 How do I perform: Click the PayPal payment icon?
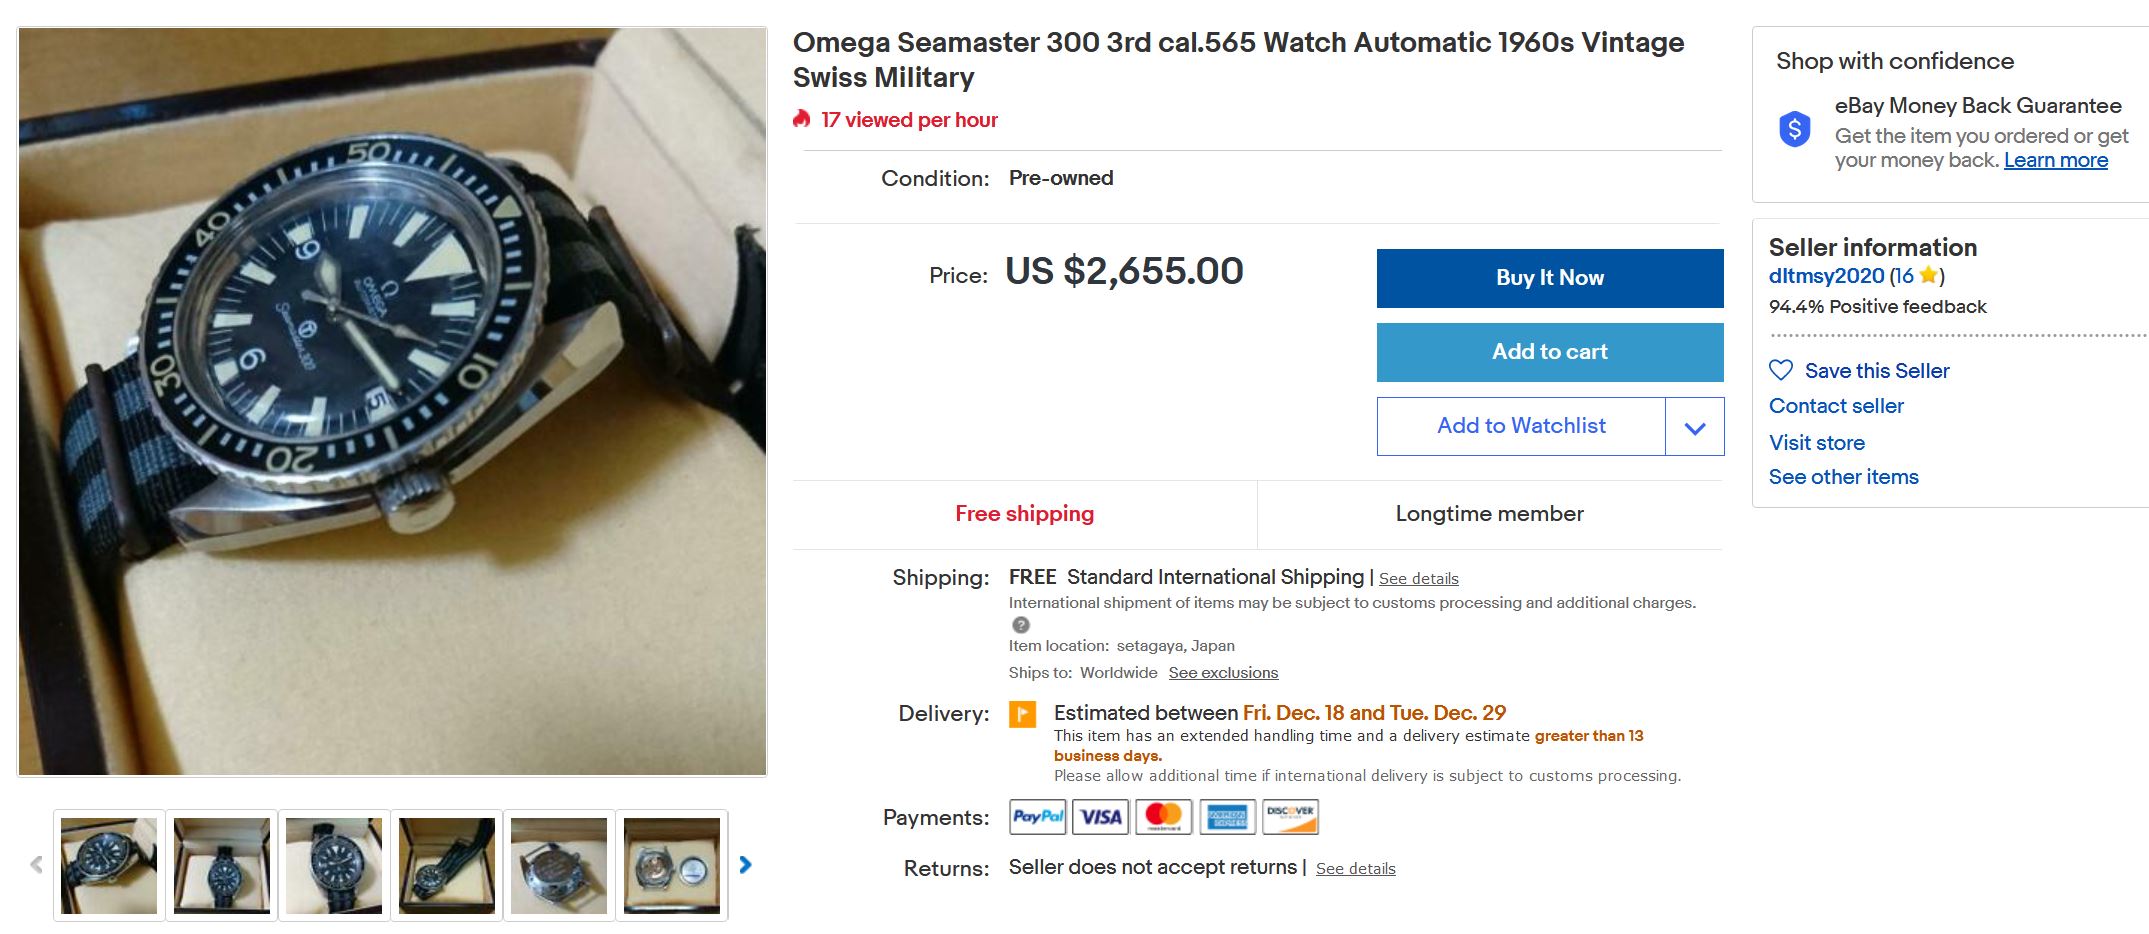1037,817
